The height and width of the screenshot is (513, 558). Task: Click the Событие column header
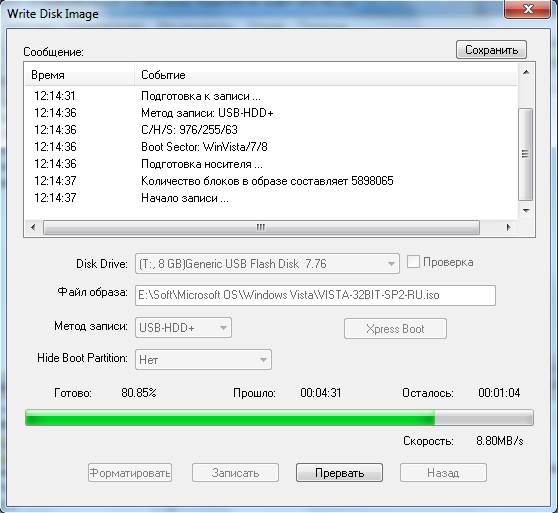pyautogui.click(x=326, y=75)
